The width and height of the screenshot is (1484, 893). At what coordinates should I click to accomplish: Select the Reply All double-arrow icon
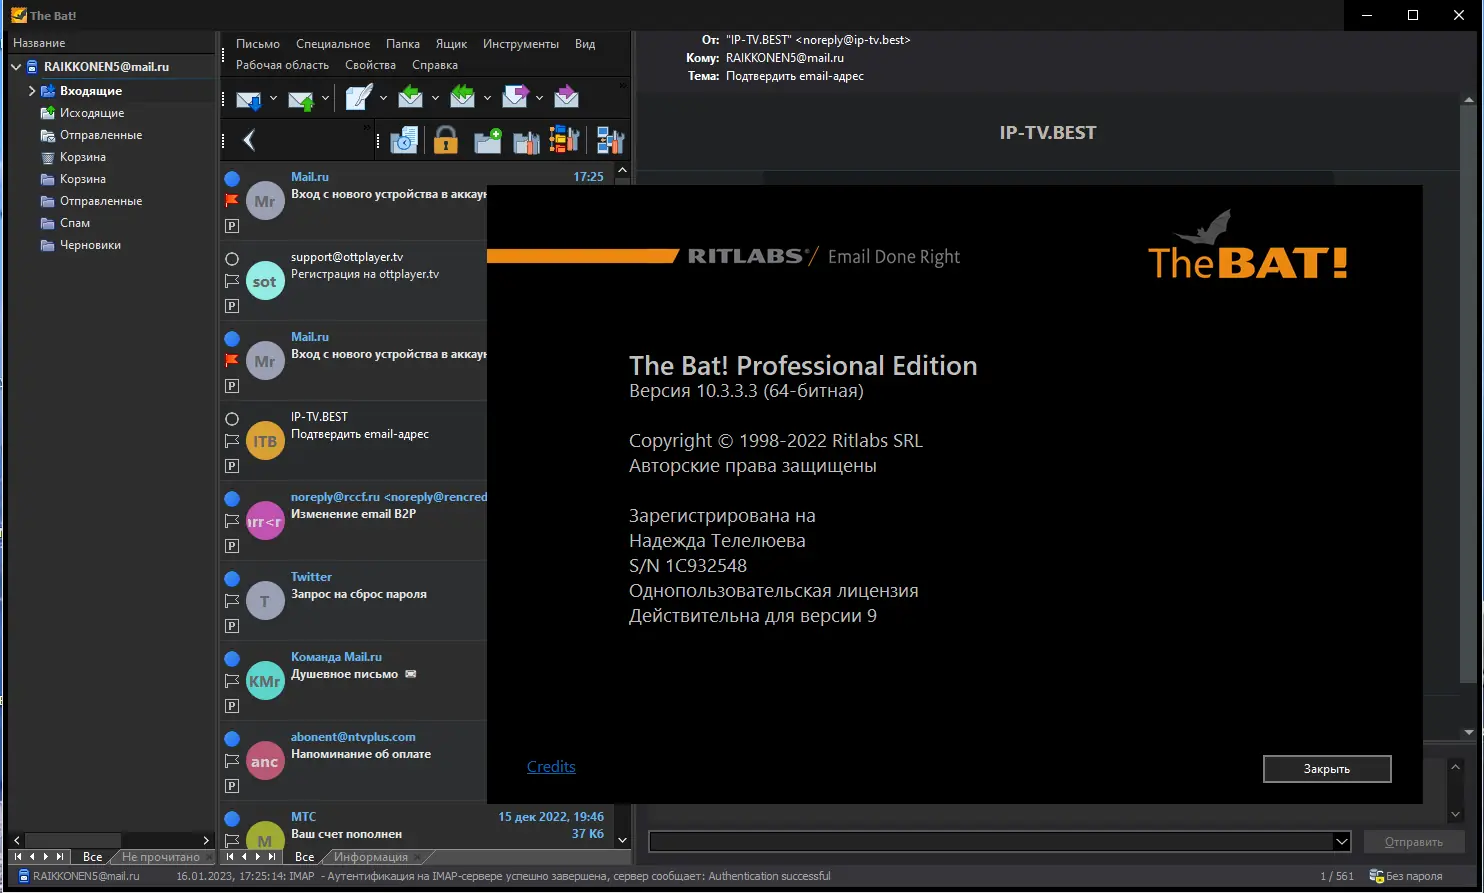(x=463, y=97)
